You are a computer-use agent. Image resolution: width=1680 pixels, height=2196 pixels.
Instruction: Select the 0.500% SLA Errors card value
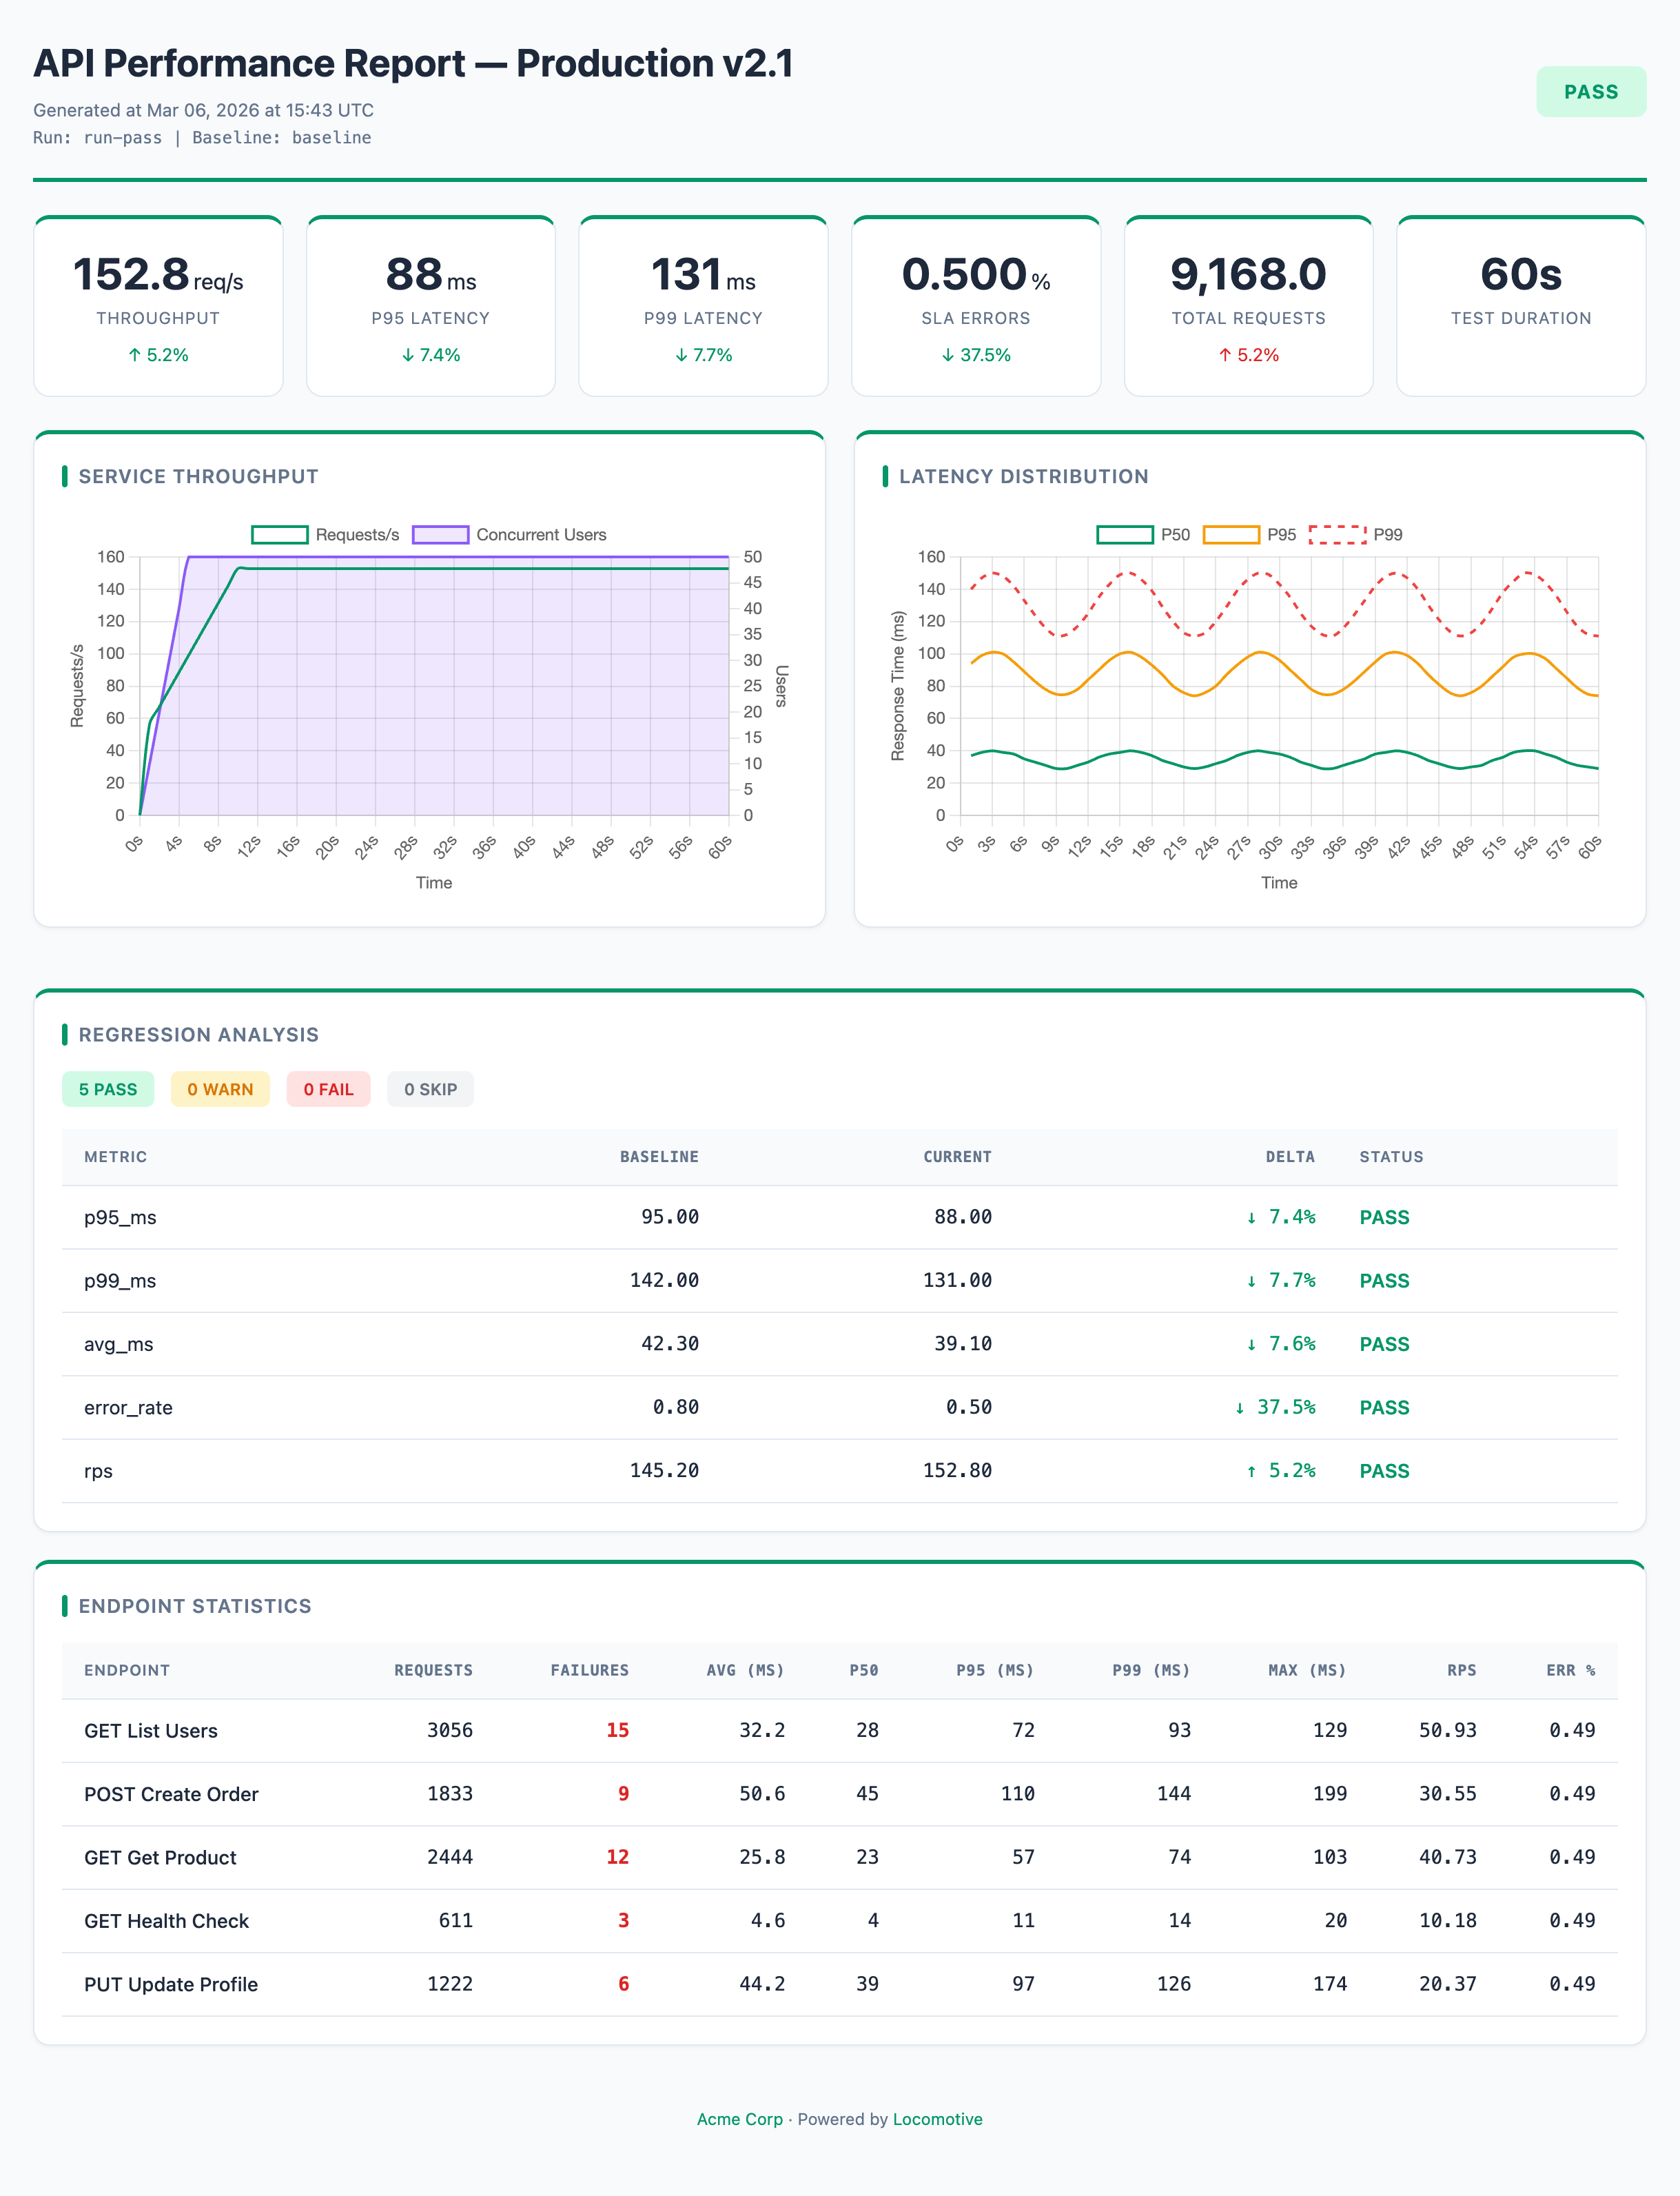tap(976, 275)
